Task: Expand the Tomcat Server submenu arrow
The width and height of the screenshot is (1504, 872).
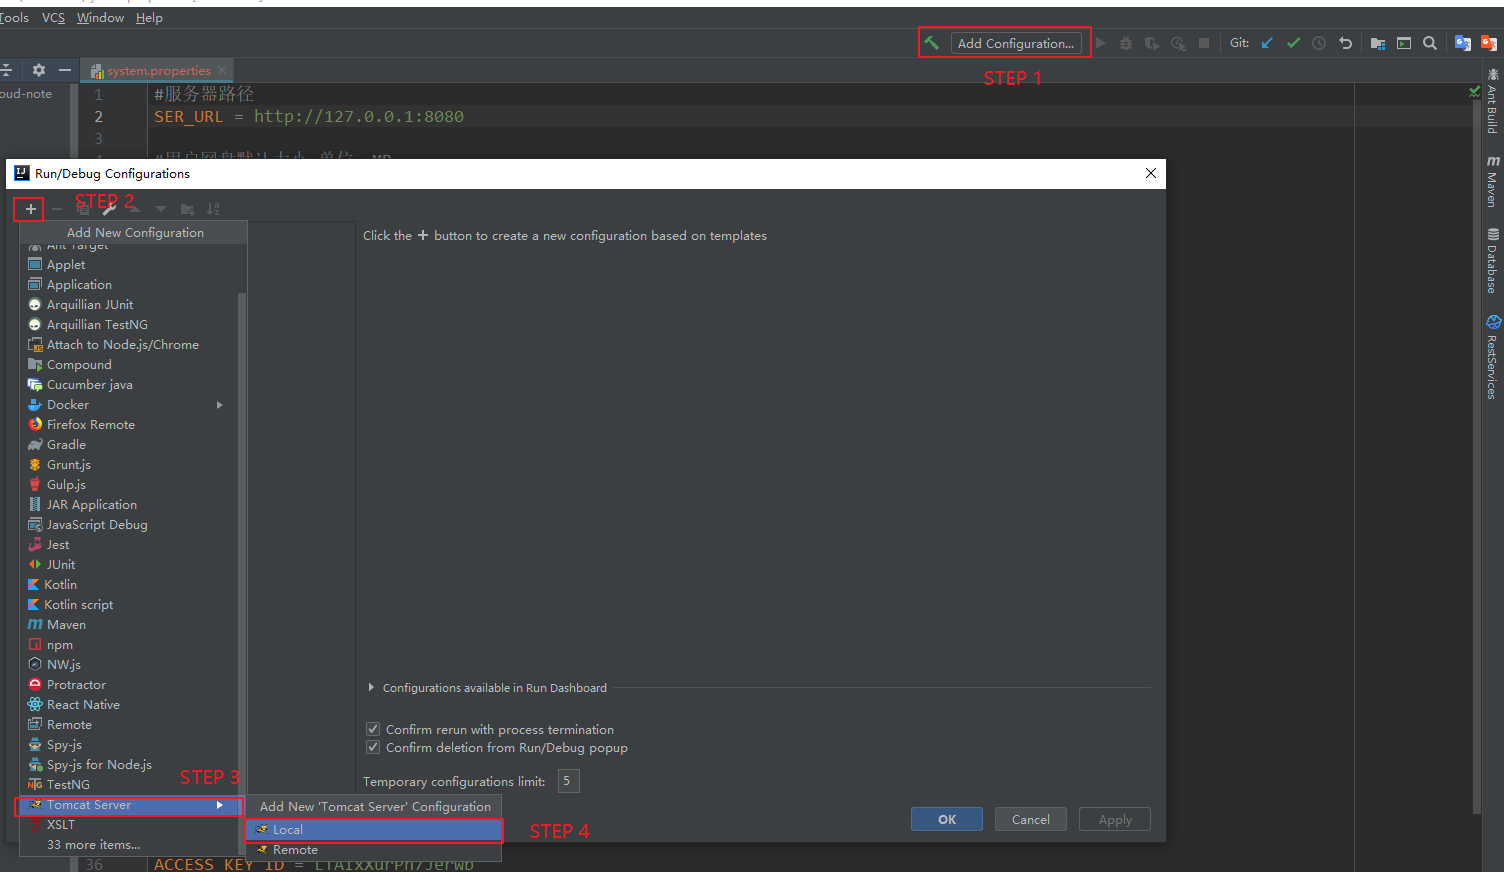Action: click(x=220, y=804)
